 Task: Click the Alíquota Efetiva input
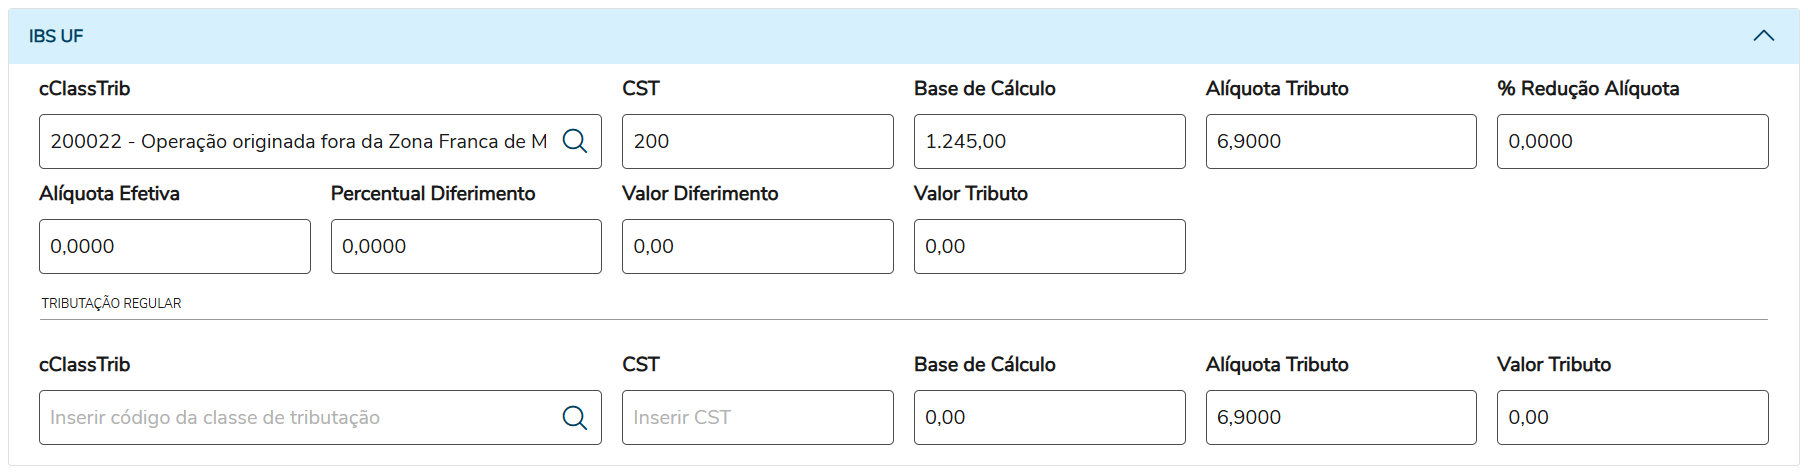(174, 246)
